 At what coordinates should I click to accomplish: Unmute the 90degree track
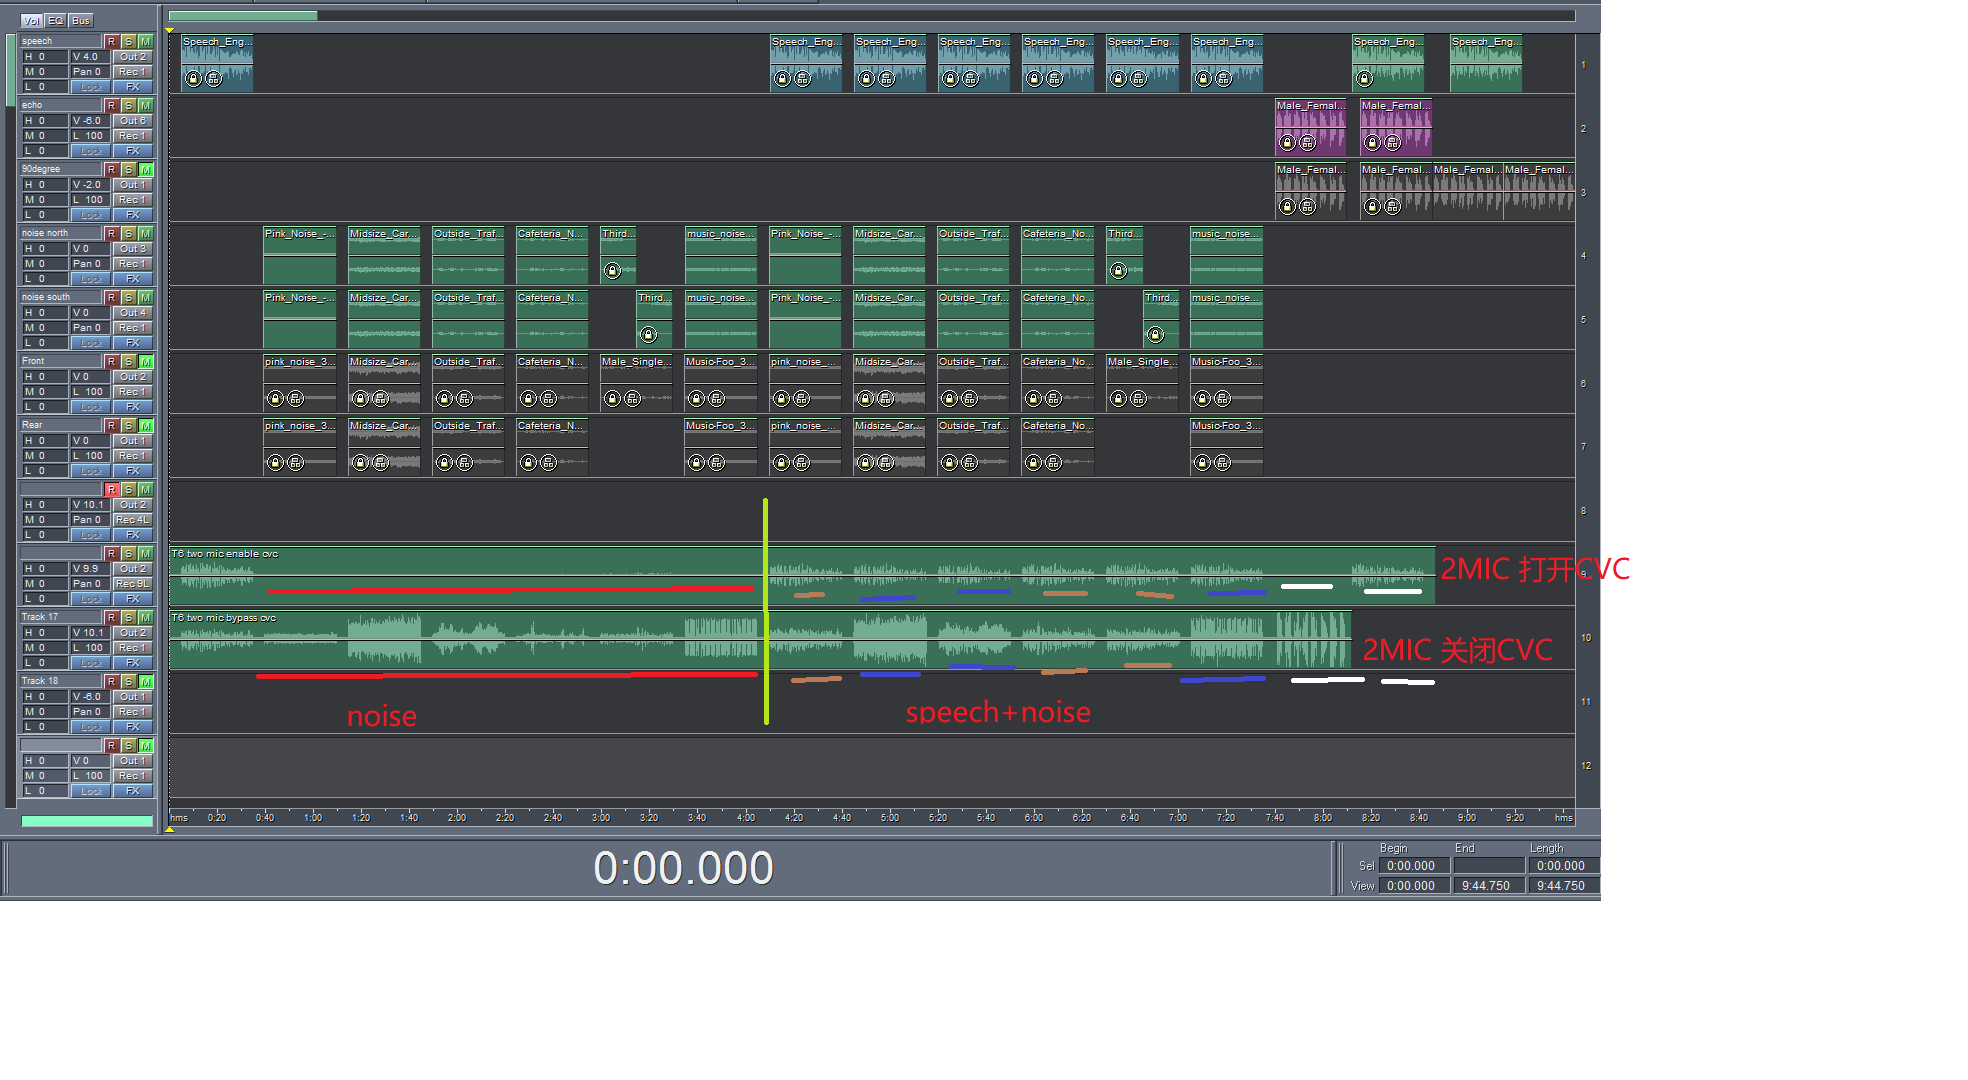[146, 169]
